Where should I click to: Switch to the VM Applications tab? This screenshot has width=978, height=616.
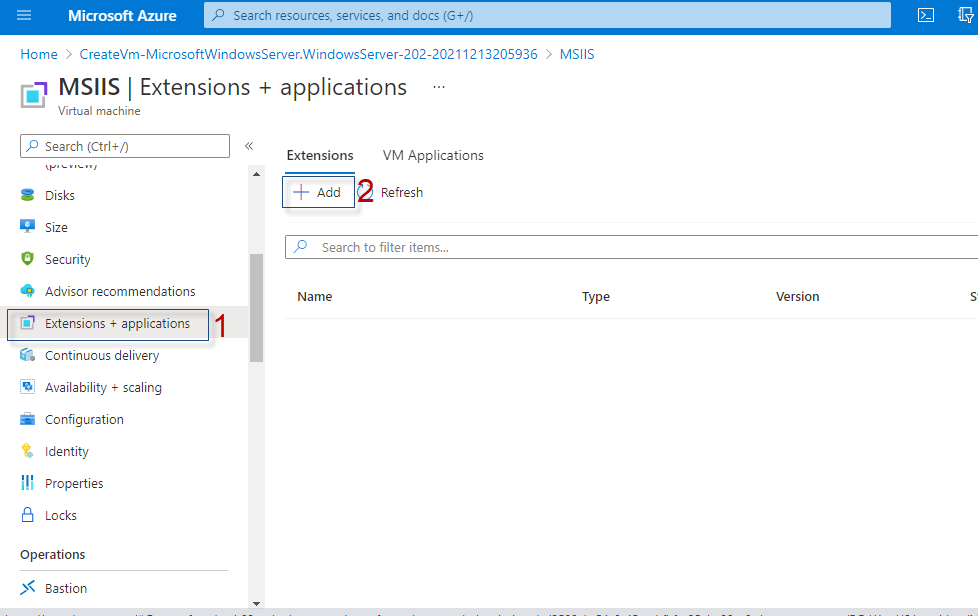[x=433, y=155]
